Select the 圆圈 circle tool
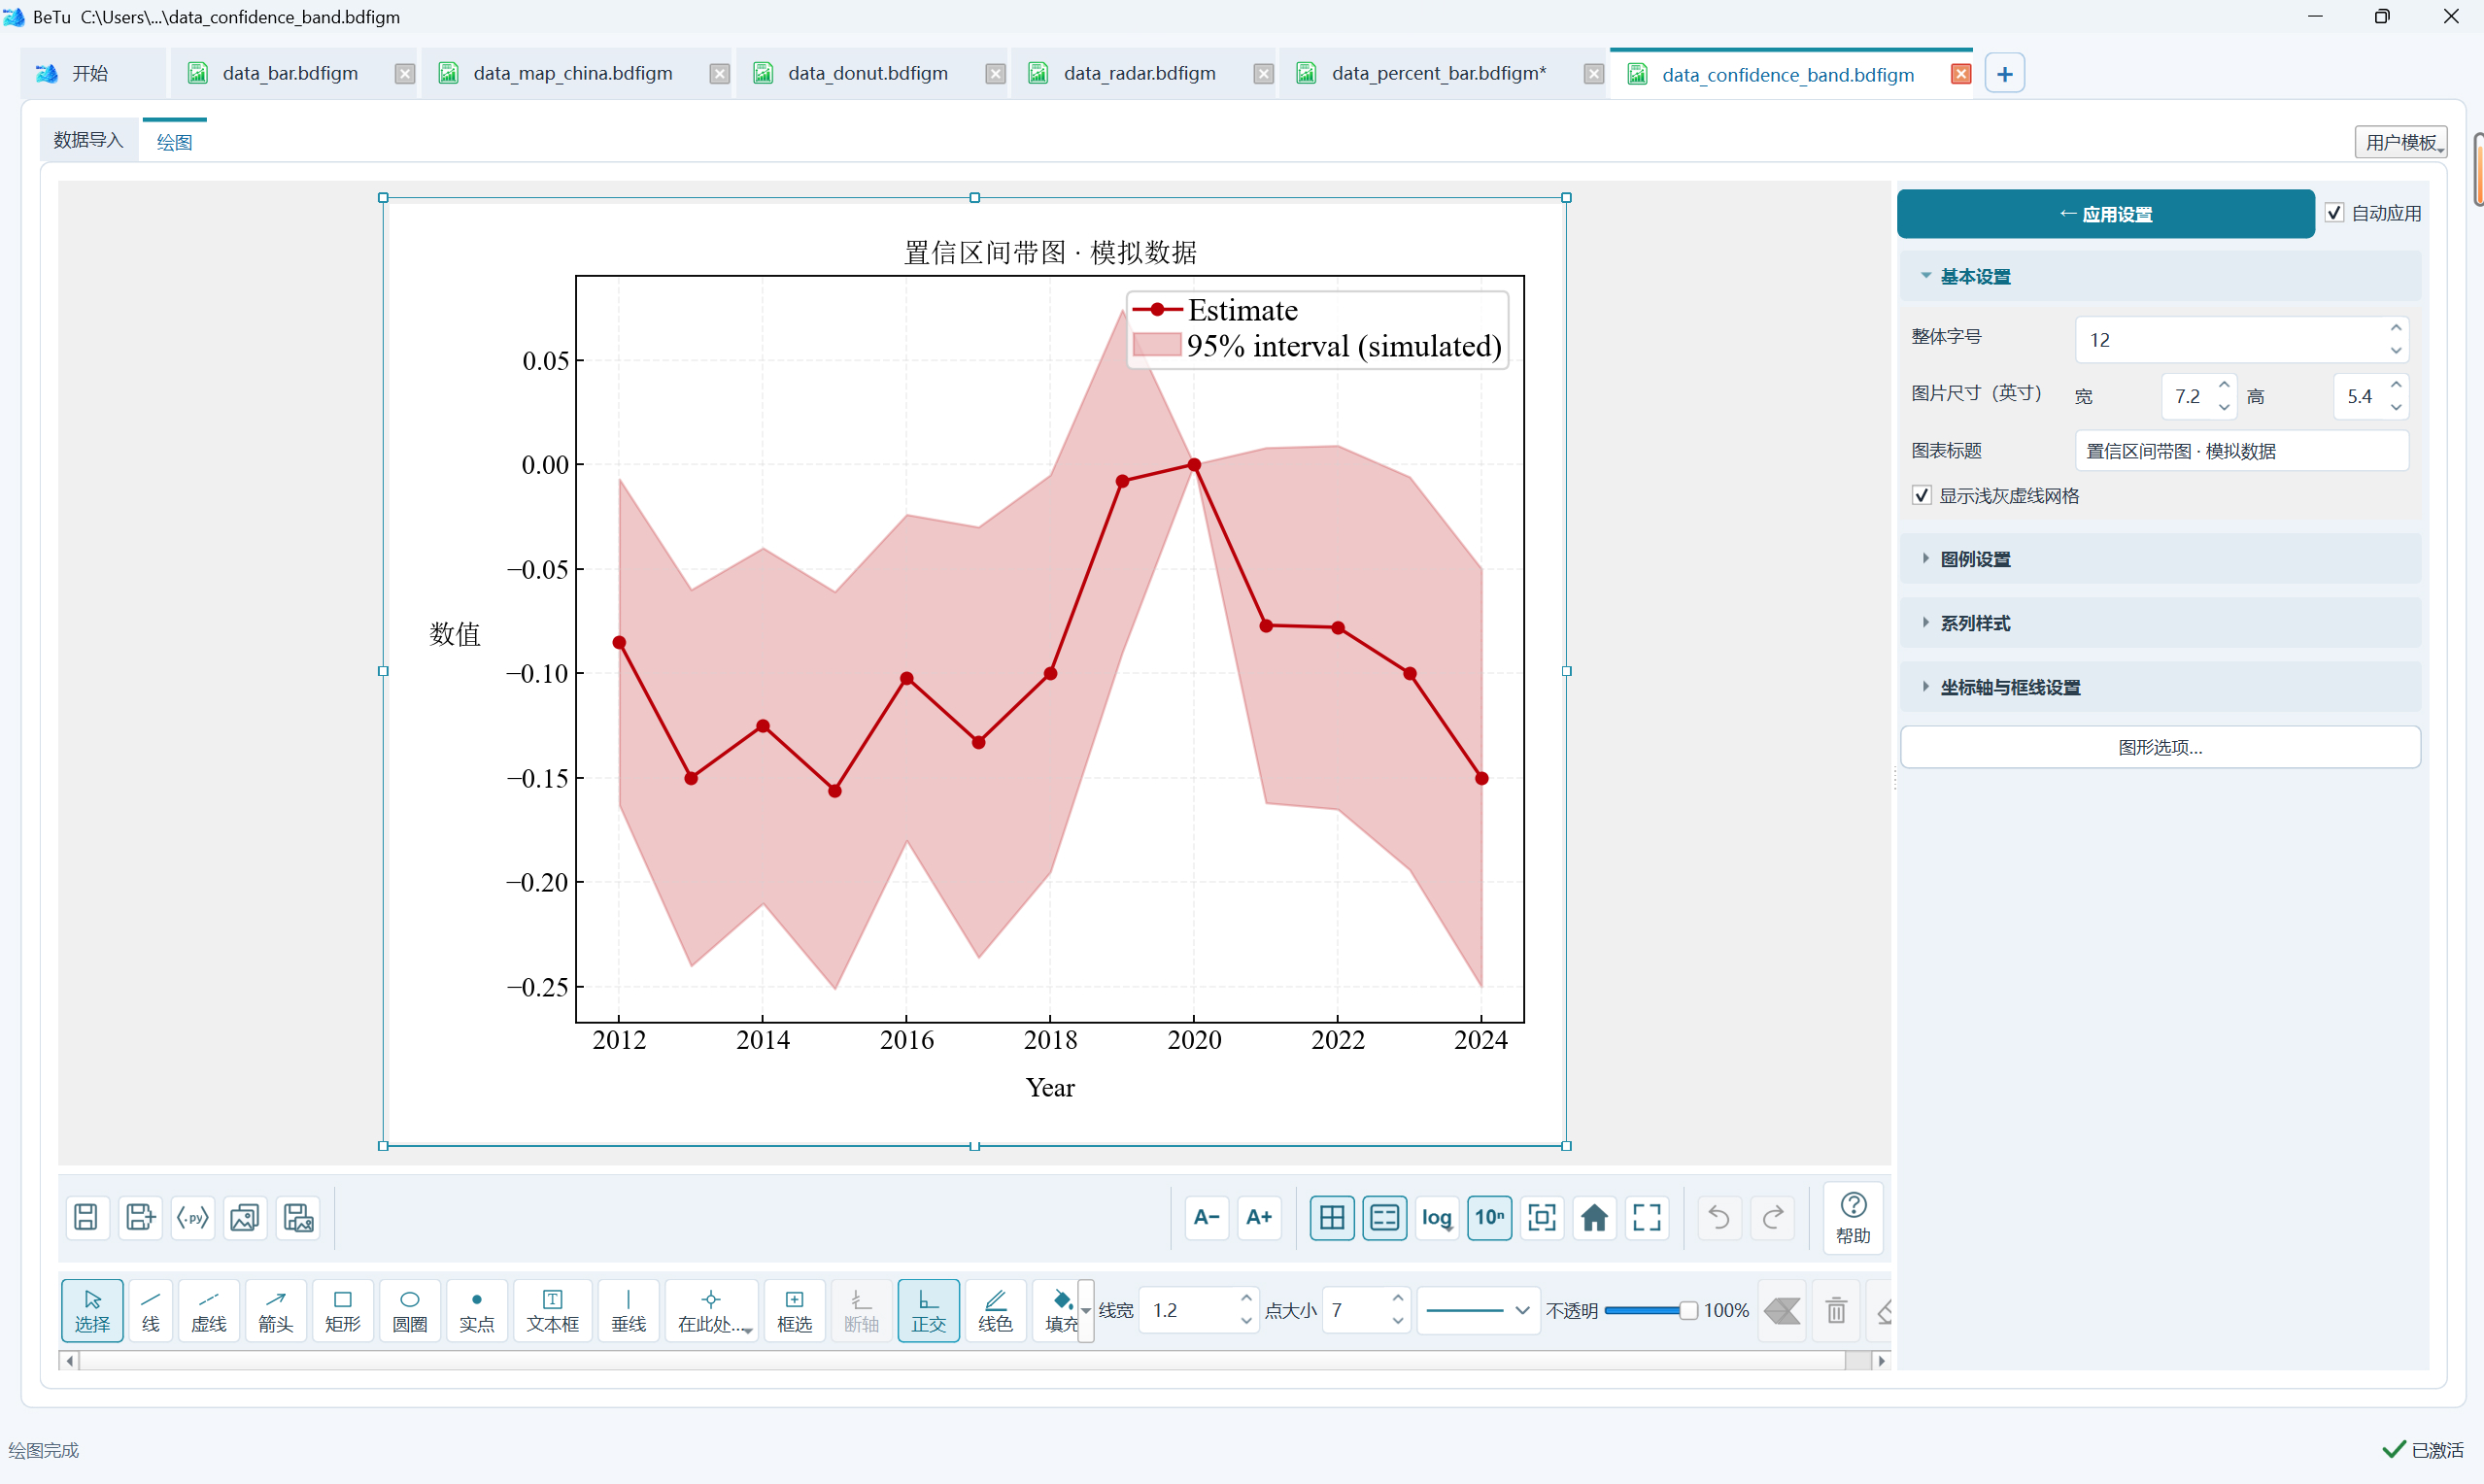Screen dimensions: 2484x1484 click(409, 1310)
